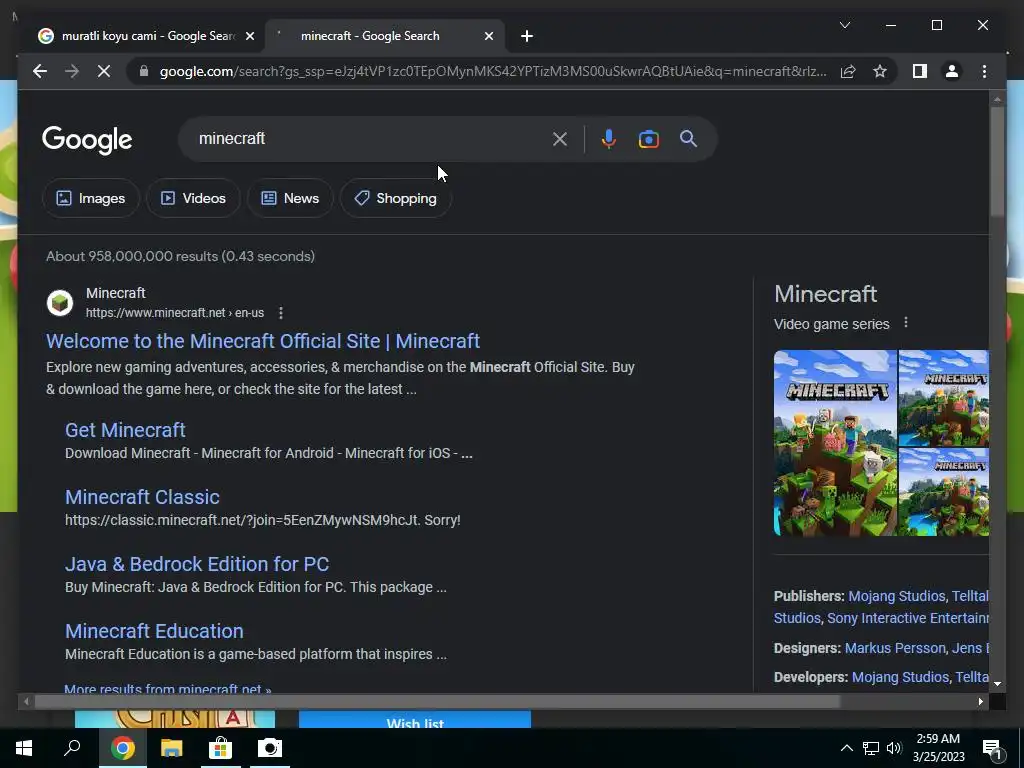Viewport: 1024px width, 768px height.
Task: Open Welcome to the Minecraft Official Site link
Action: (x=263, y=341)
